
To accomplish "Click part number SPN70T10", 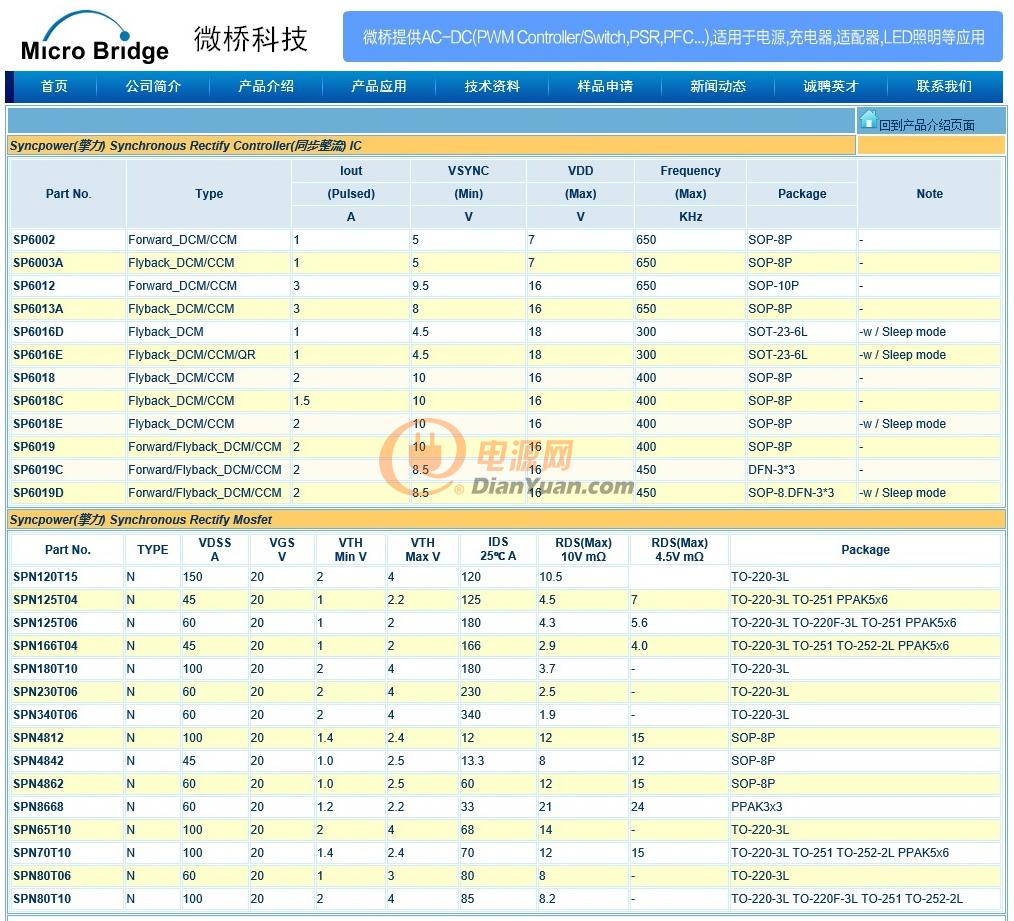I will click(42, 852).
